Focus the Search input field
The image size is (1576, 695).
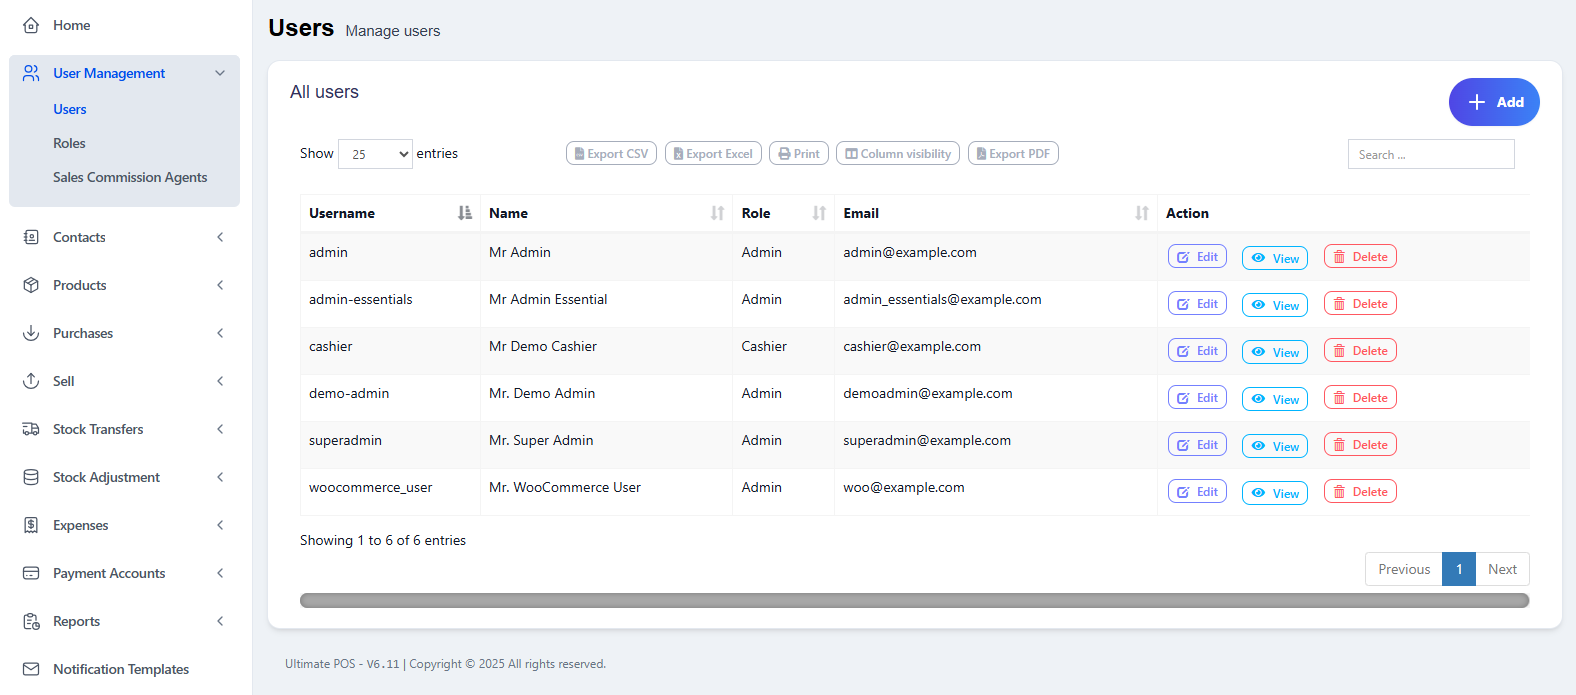tap(1431, 154)
